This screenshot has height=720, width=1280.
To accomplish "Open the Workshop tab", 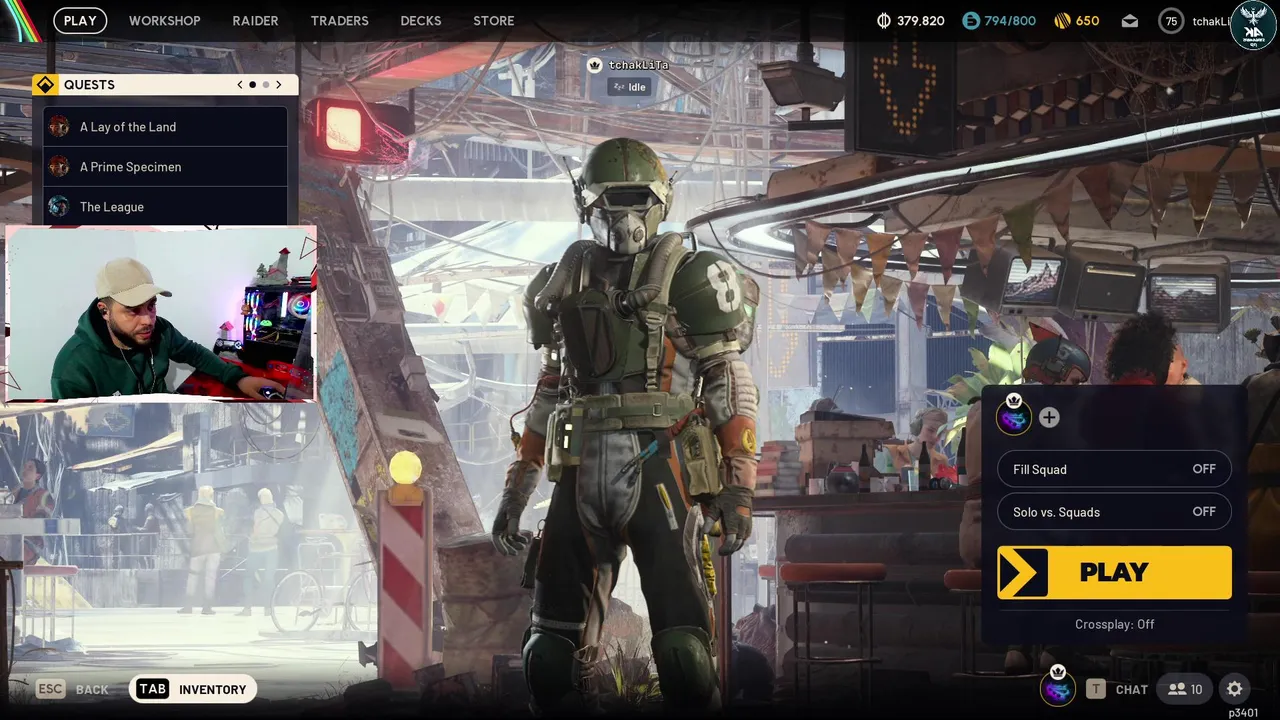I will tap(165, 20).
